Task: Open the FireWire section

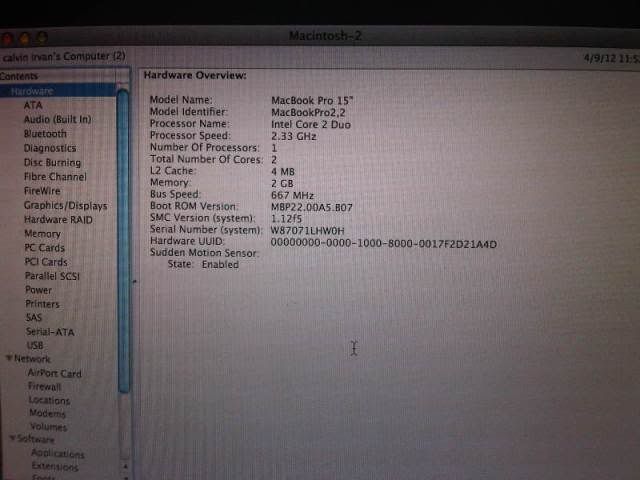Action: 42,191
